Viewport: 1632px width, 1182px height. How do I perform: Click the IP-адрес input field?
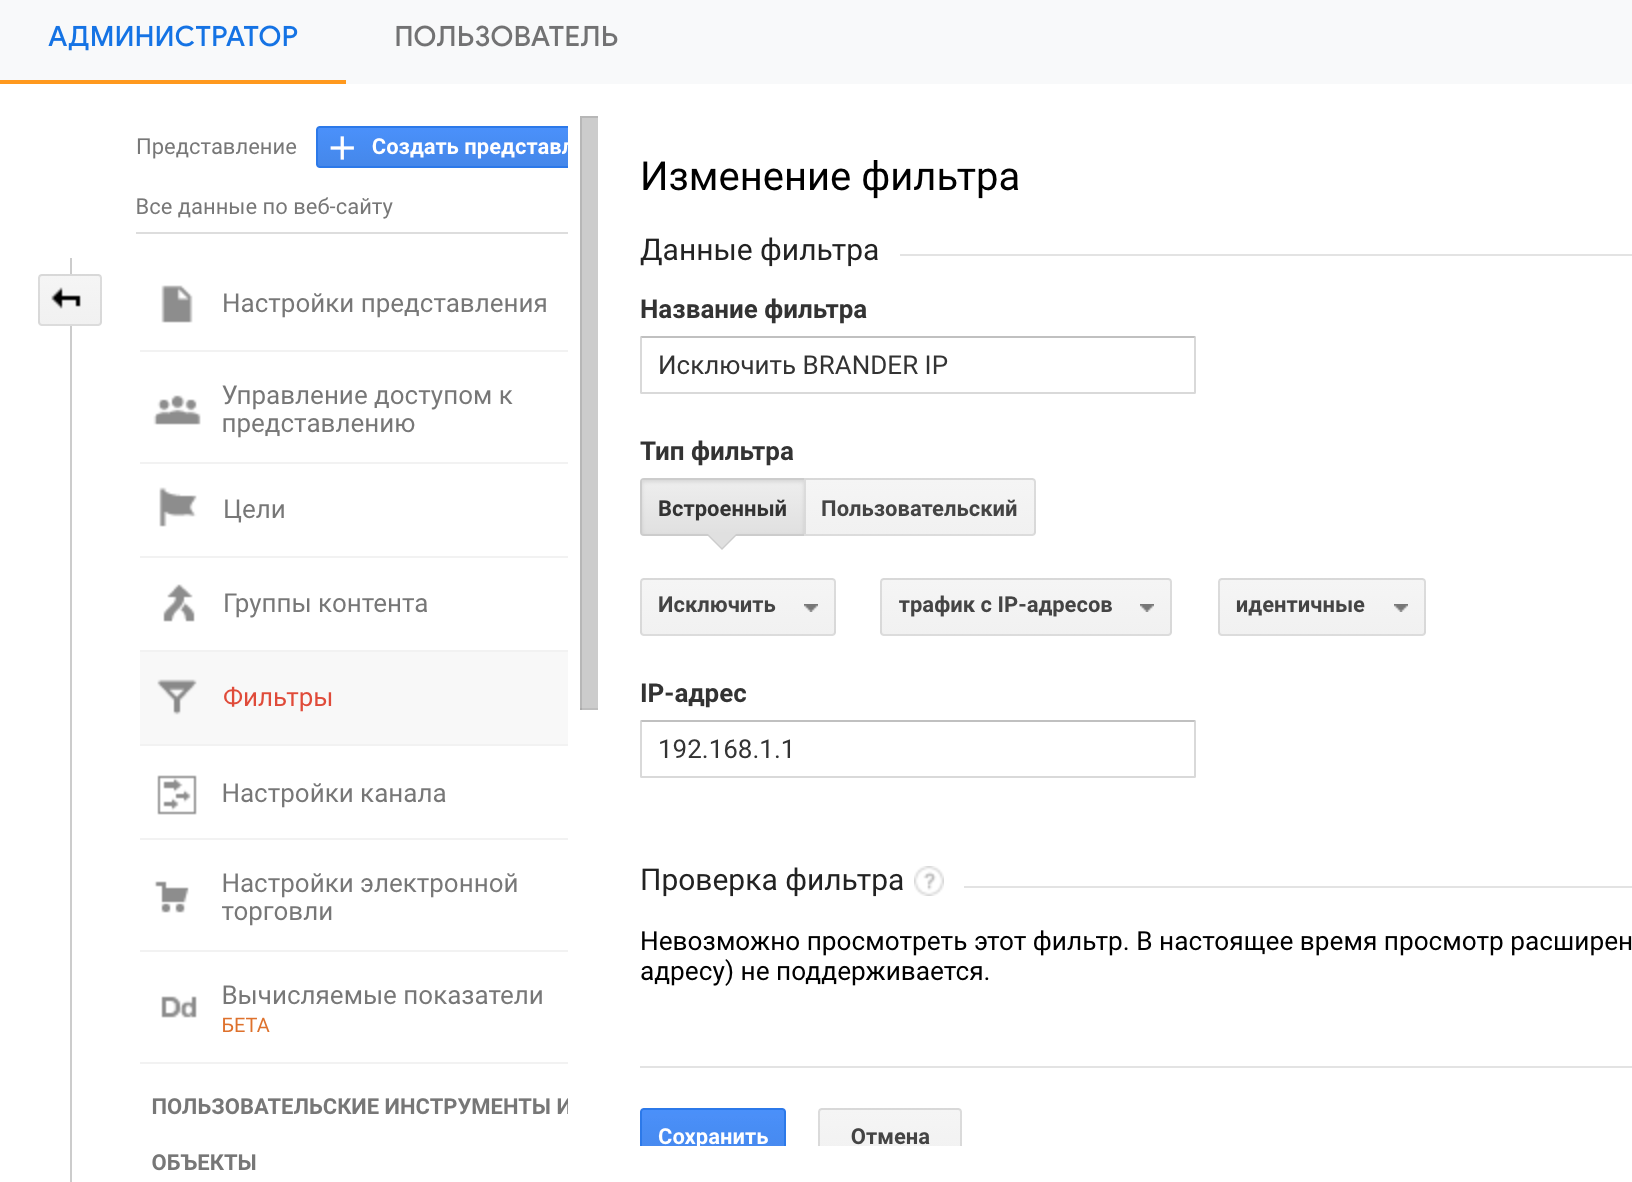click(917, 749)
